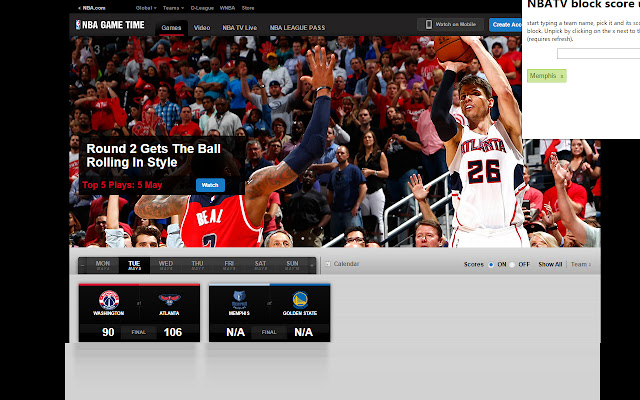
Task: Select the SUN day tab
Action: (292, 265)
